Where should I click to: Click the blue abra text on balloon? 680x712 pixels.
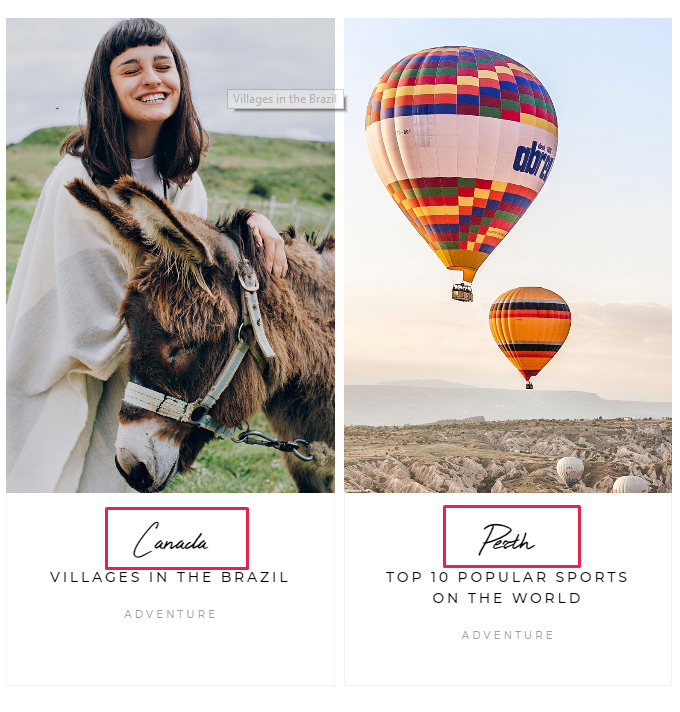coord(534,161)
